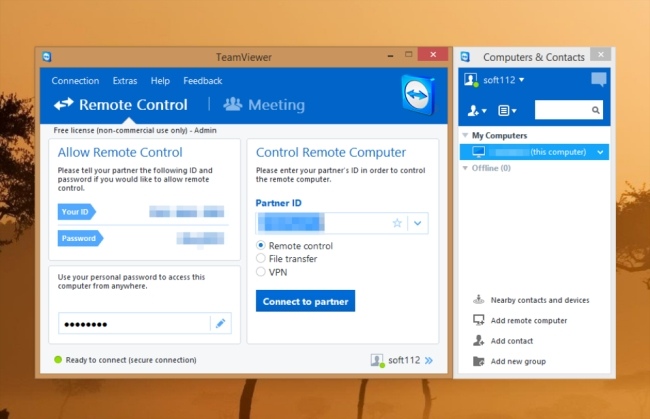The image size is (650, 419).
Task: Click the TeamViewer logo in the blue header
Action: click(418, 95)
